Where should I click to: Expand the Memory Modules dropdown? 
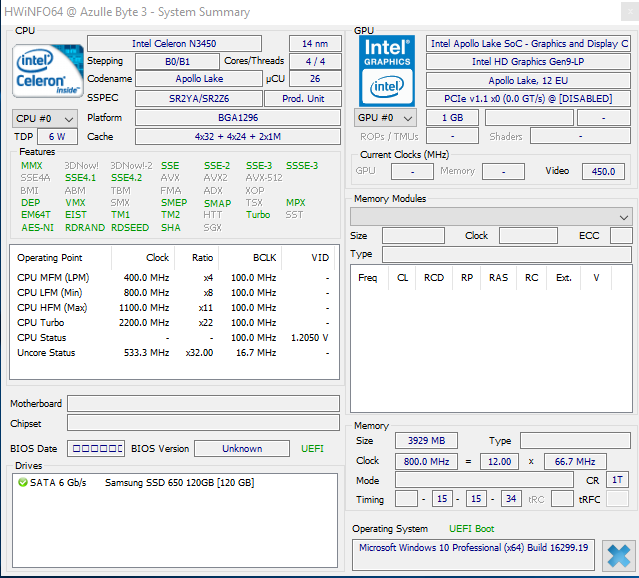point(491,217)
